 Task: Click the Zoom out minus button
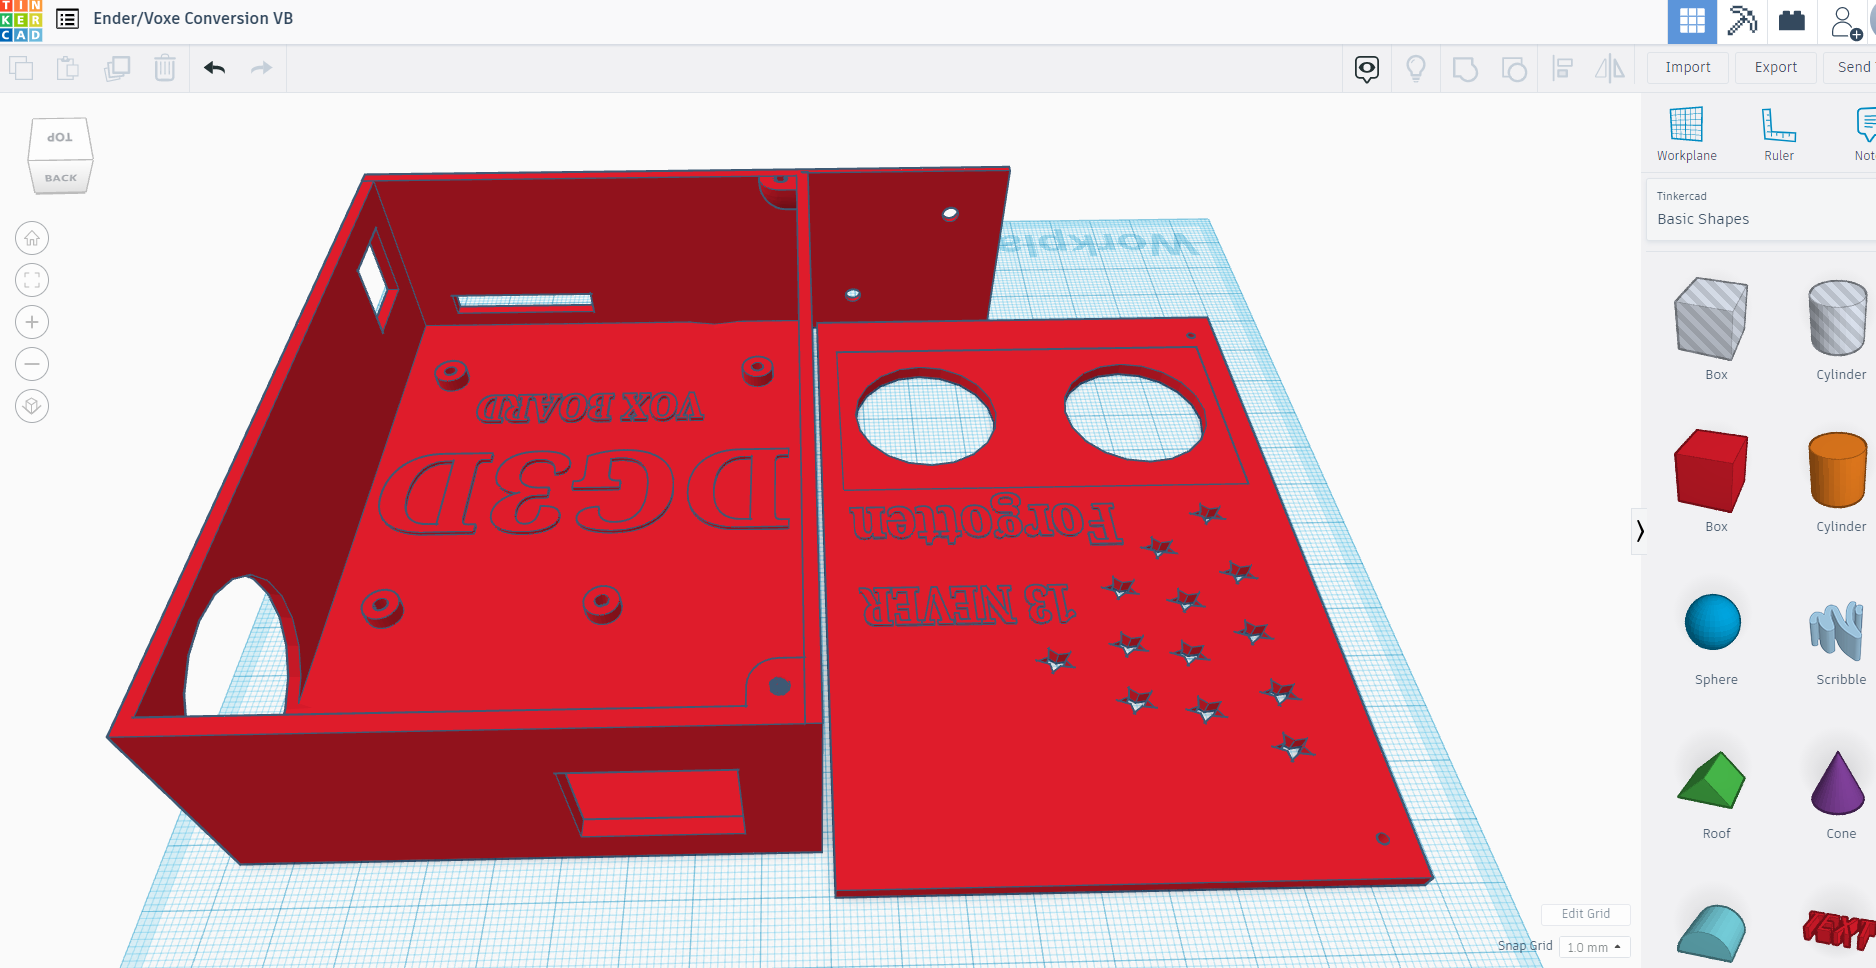coord(32,364)
